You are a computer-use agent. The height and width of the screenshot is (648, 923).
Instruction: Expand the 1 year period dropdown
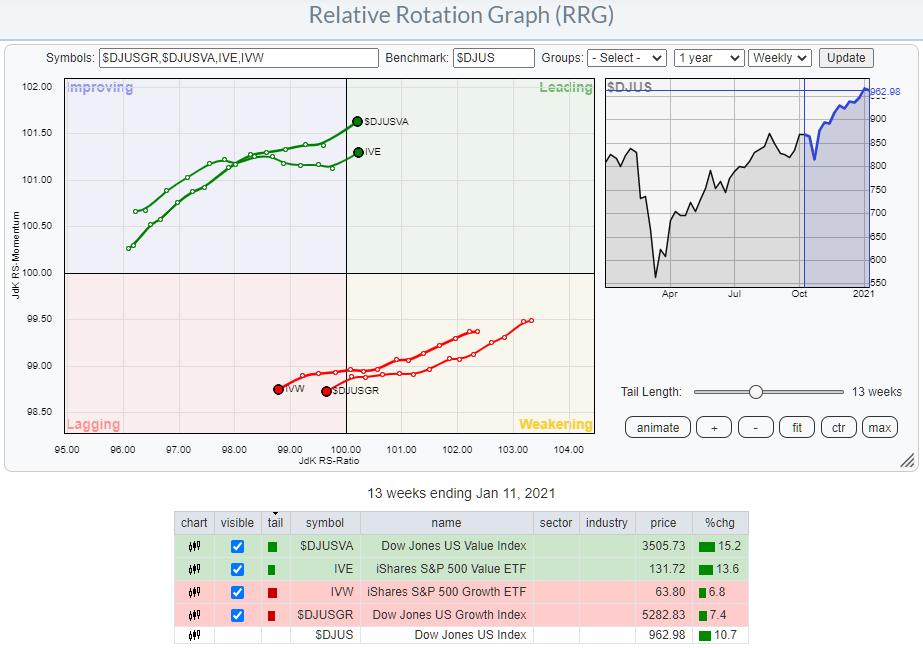coord(708,58)
